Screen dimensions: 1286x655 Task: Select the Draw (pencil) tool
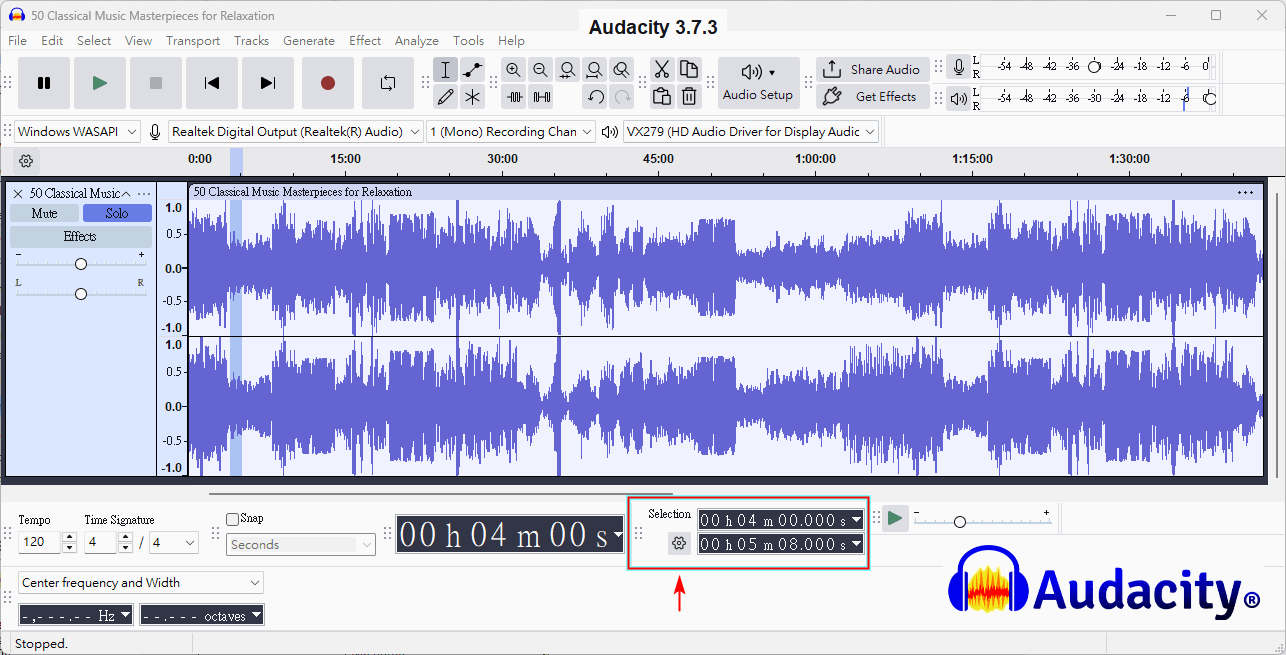tap(446, 97)
